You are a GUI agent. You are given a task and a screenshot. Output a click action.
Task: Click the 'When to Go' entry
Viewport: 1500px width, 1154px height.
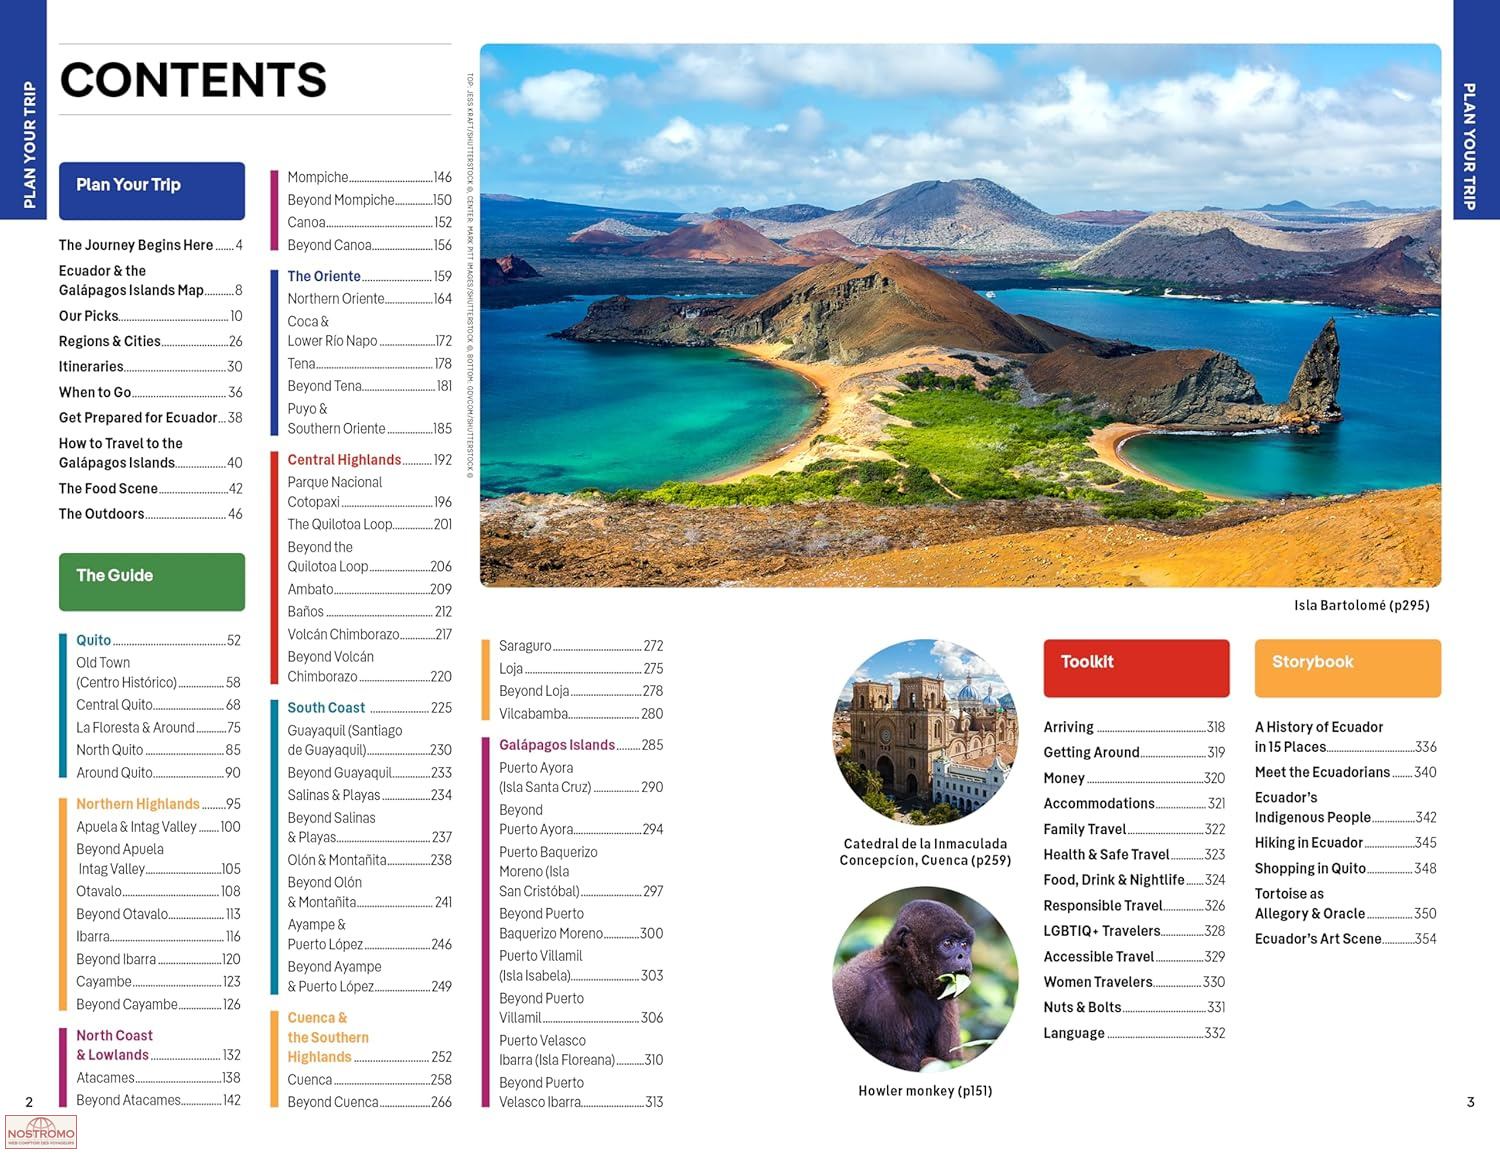click(x=151, y=392)
